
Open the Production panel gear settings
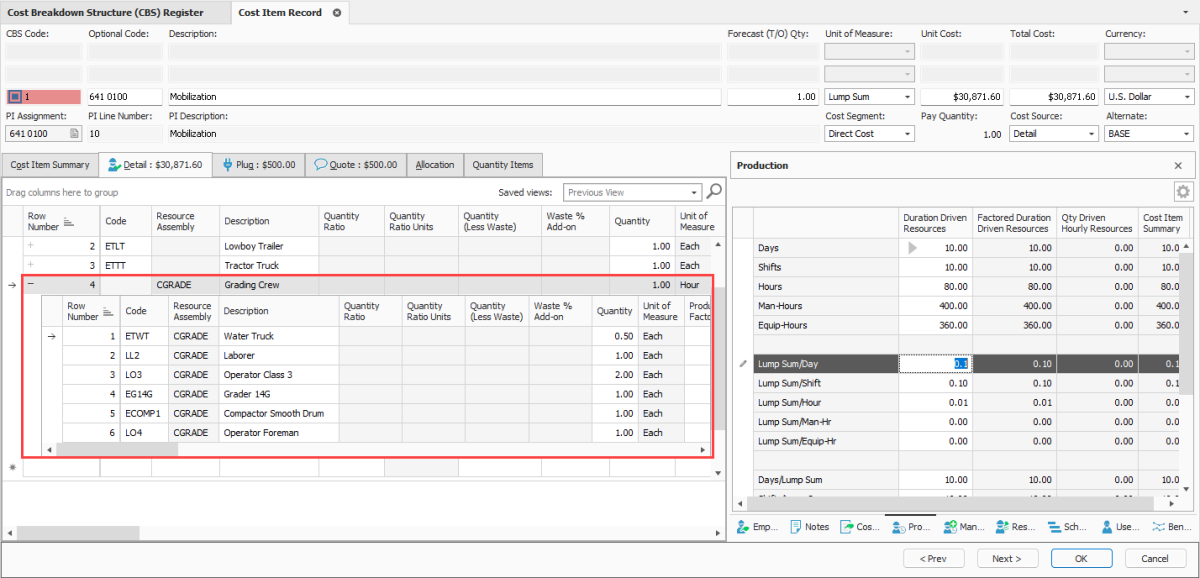point(1183,192)
